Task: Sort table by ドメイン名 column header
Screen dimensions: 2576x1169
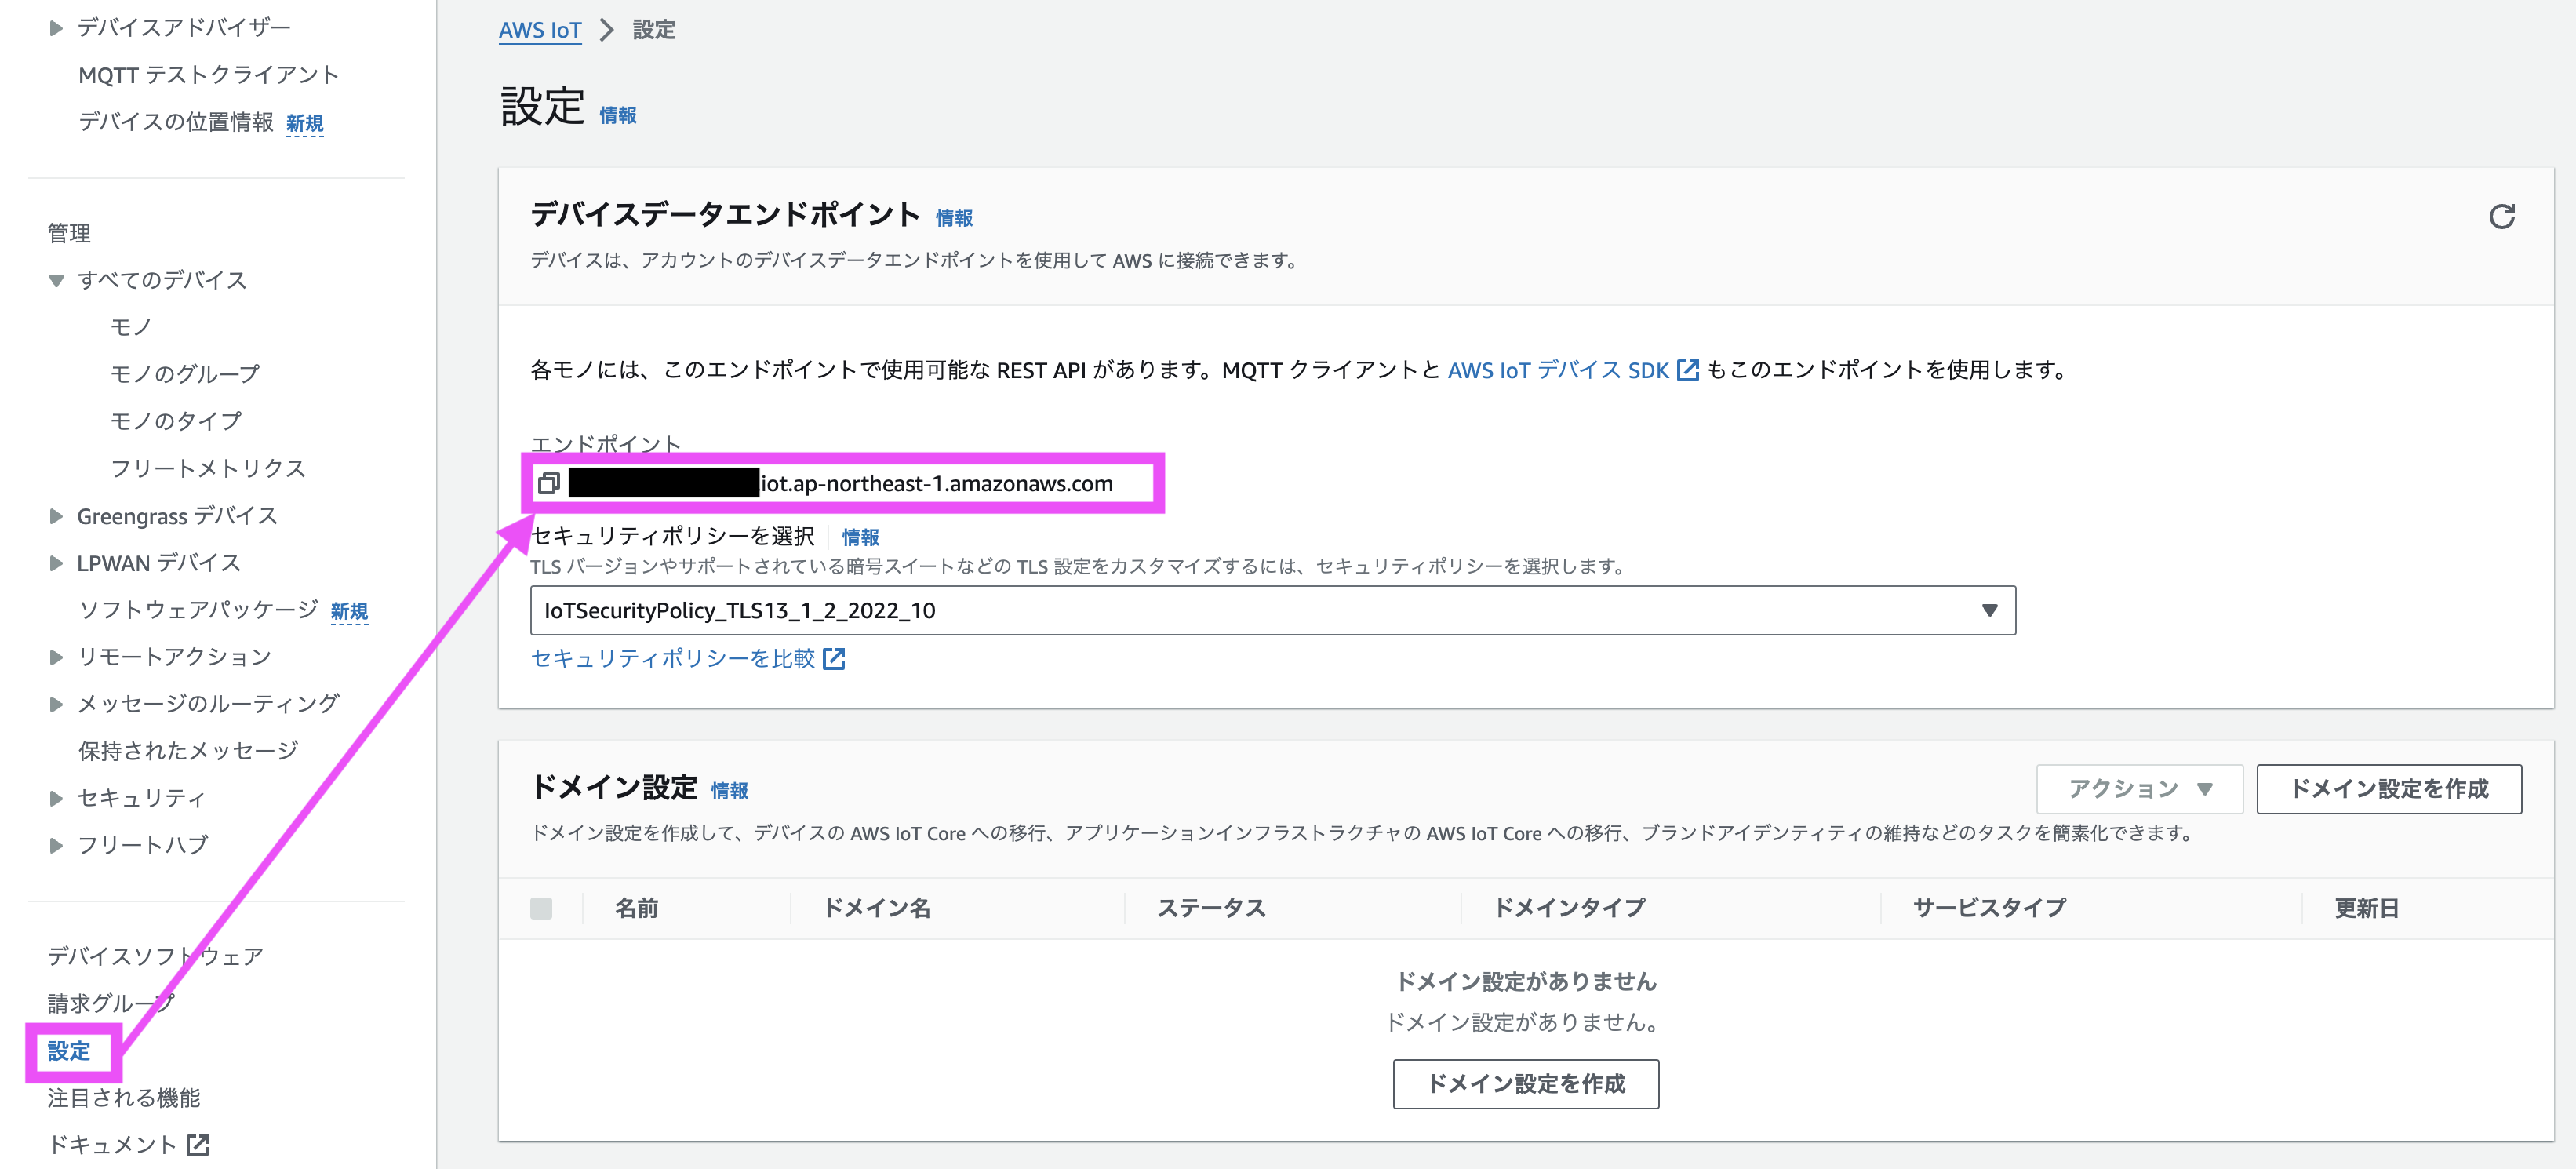Action: tap(877, 908)
